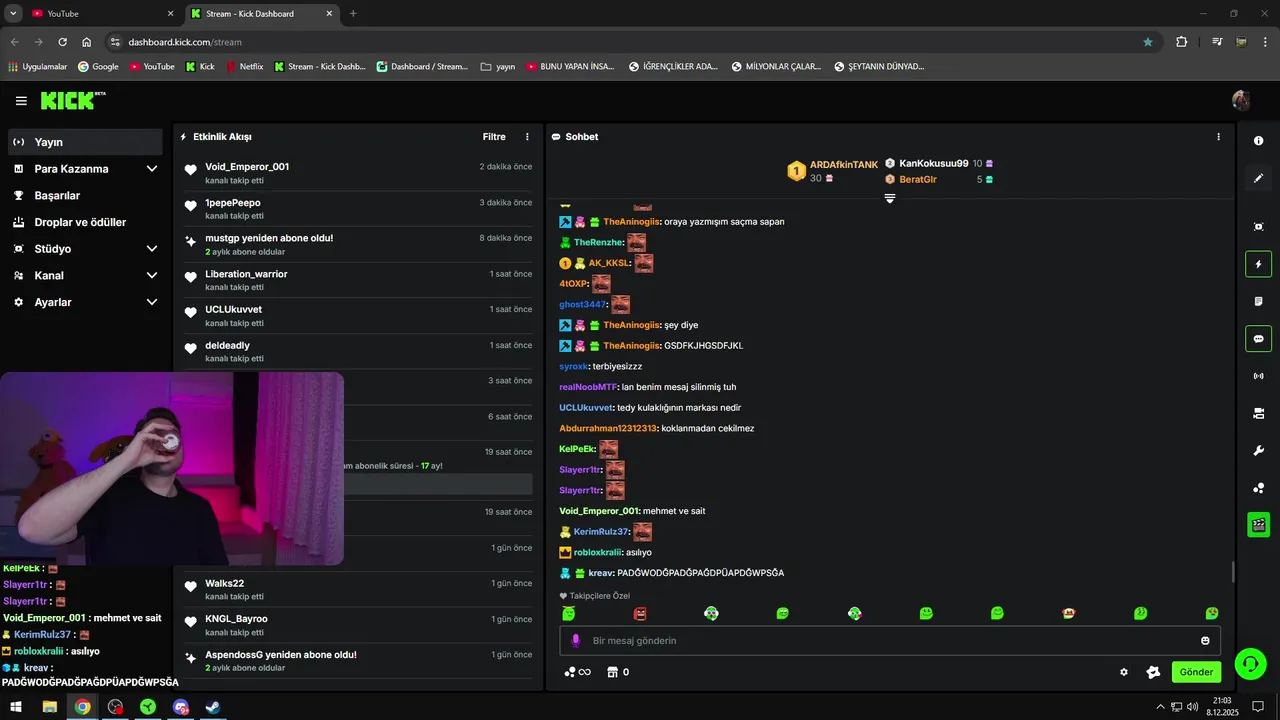Open the Netflix bookmark
This screenshot has width=1280, height=720.
coord(244,67)
